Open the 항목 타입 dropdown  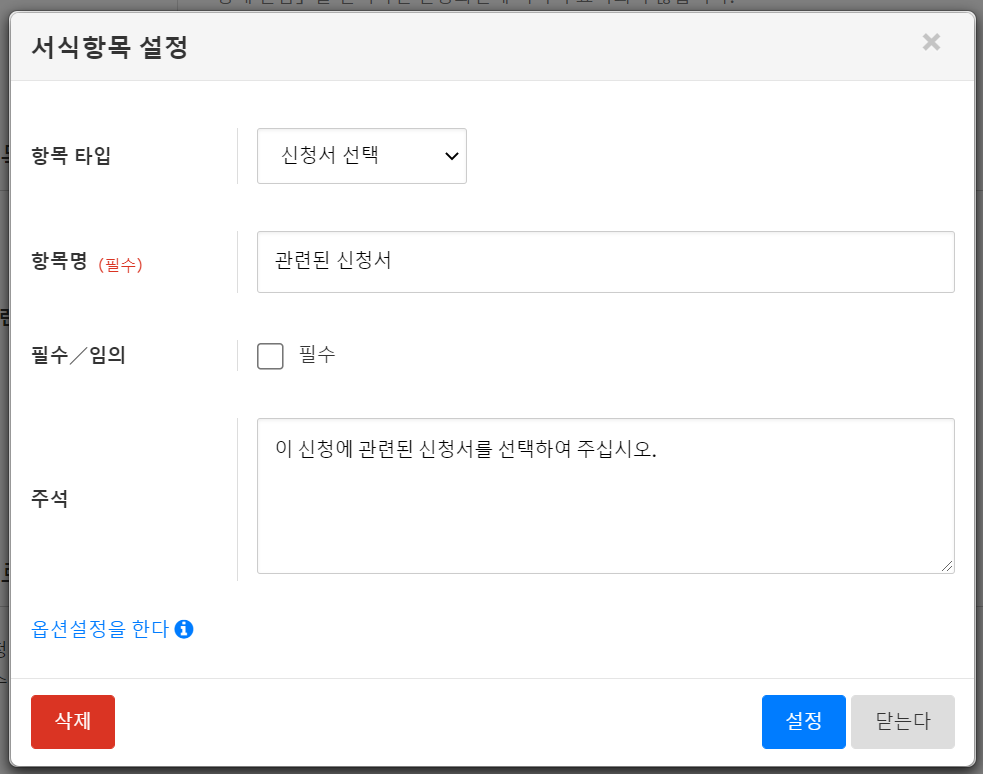pyautogui.click(x=361, y=156)
